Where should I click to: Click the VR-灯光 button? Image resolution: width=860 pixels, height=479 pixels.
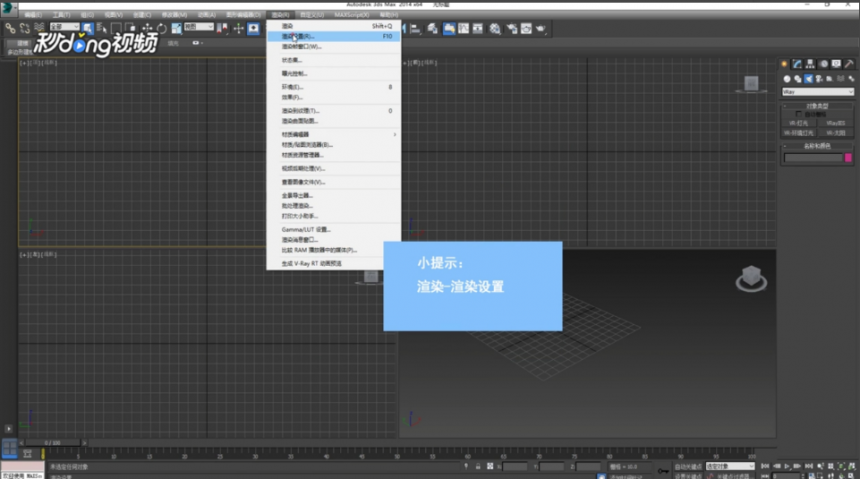[x=799, y=123]
